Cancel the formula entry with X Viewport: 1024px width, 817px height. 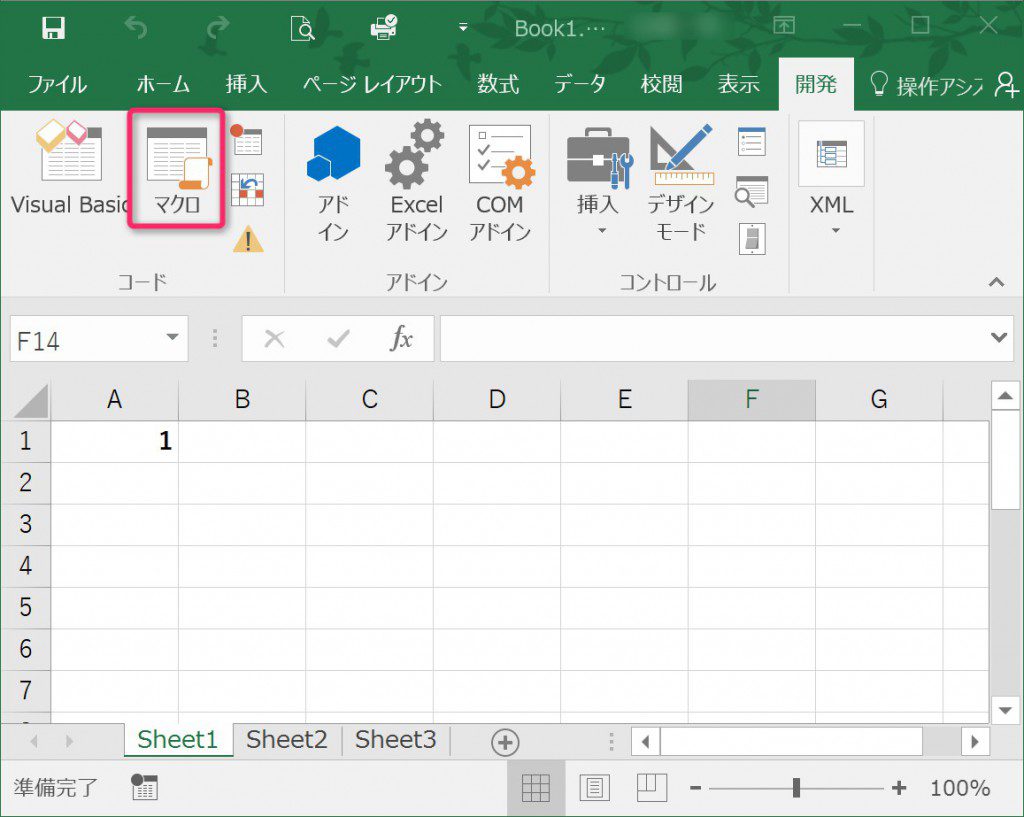tap(274, 338)
